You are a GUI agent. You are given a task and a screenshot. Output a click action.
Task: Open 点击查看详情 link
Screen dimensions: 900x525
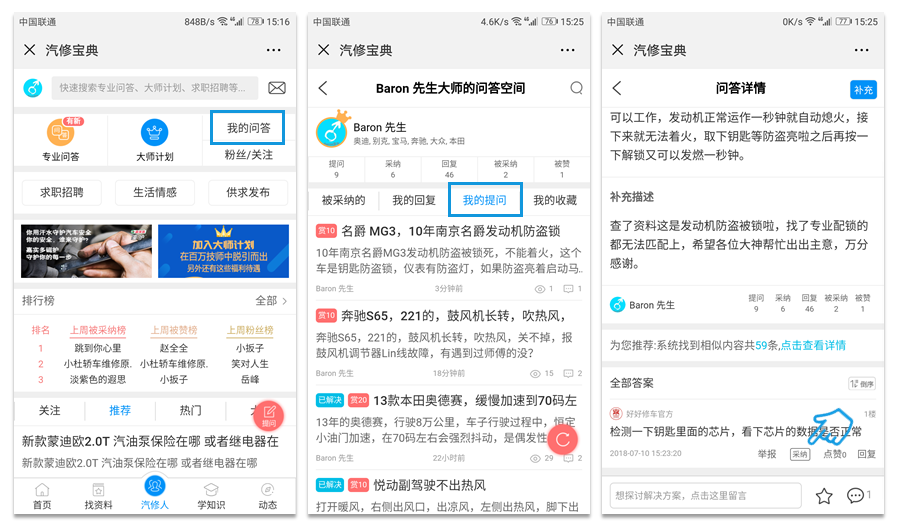[x=813, y=345]
